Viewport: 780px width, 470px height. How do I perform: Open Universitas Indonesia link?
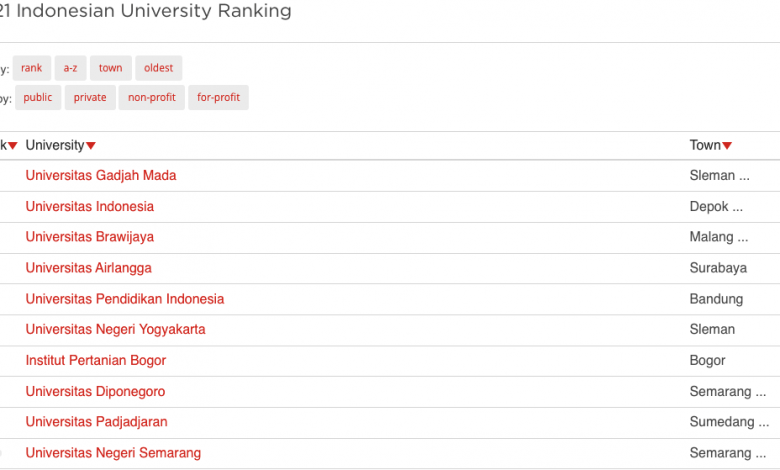tap(90, 206)
